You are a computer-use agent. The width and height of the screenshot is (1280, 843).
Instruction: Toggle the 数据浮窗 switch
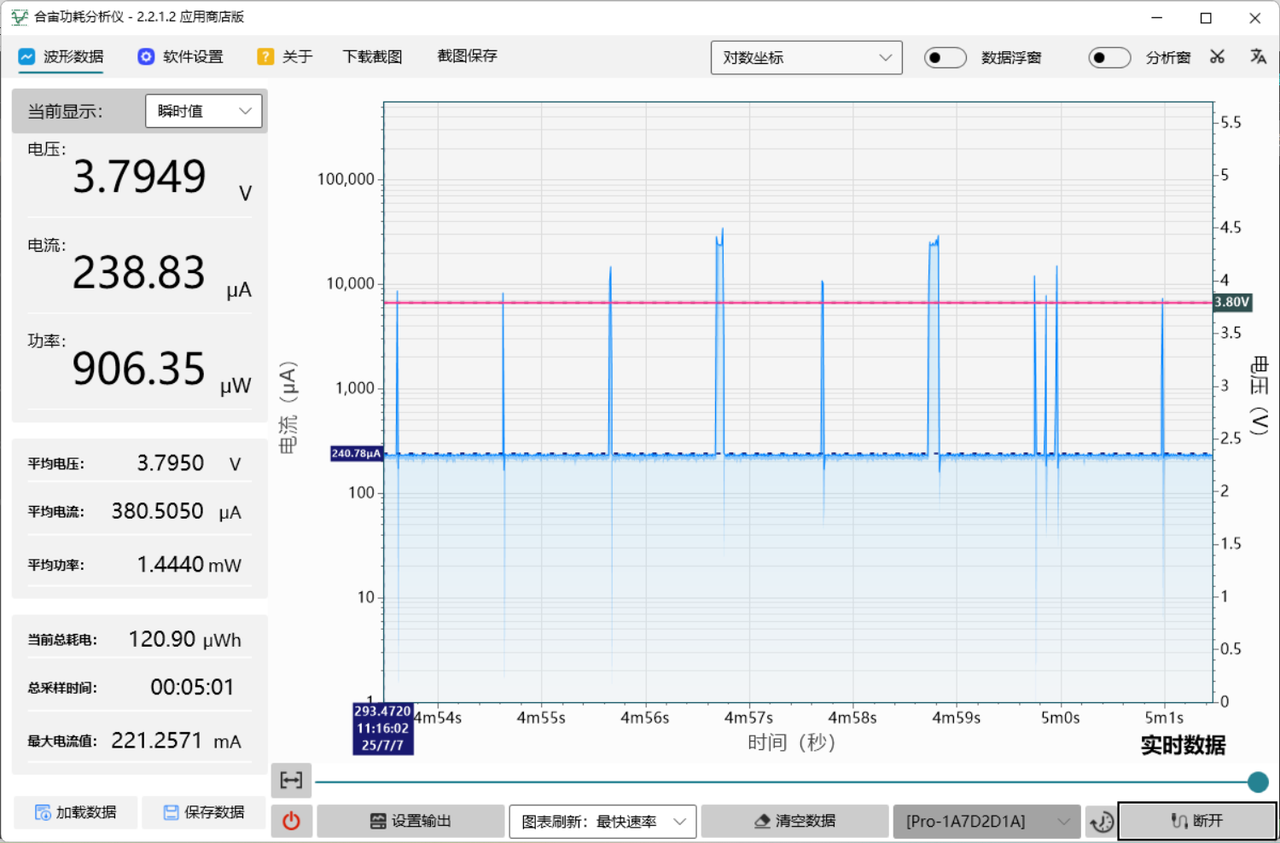(x=945, y=58)
